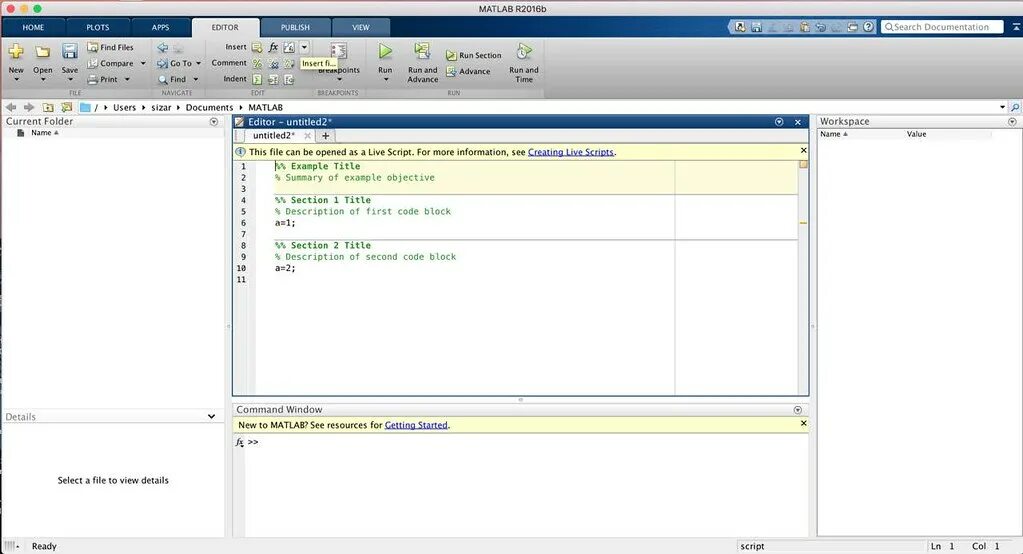Open Command Window actions menu
The height and width of the screenshot is (554, 1023).
(797, 410)
